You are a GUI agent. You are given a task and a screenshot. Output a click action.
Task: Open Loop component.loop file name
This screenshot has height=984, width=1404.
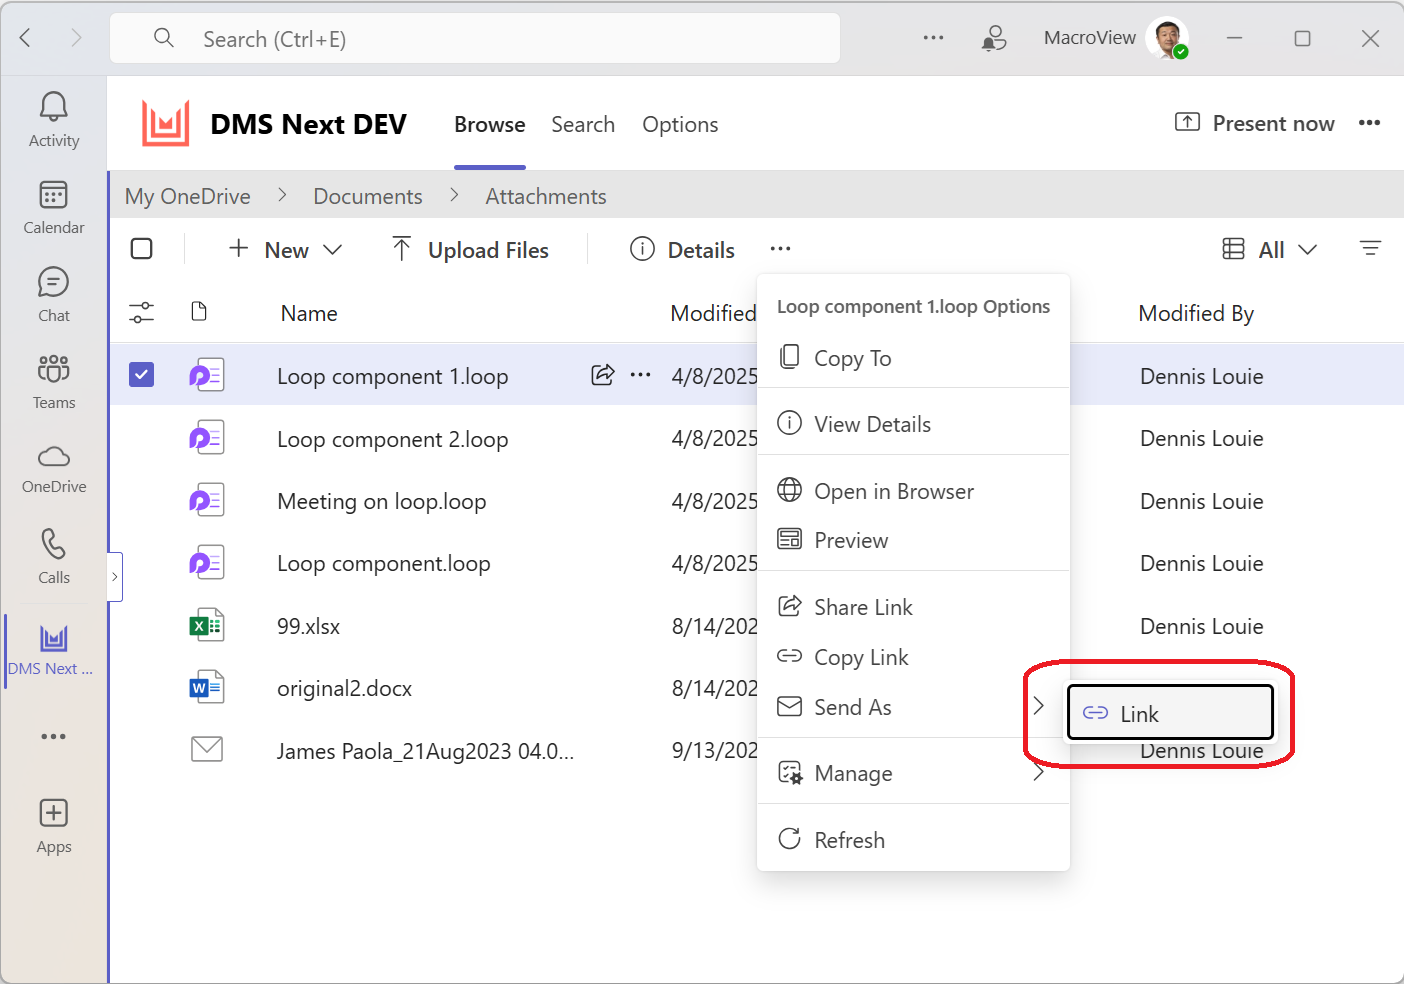[x=384, y=563]
